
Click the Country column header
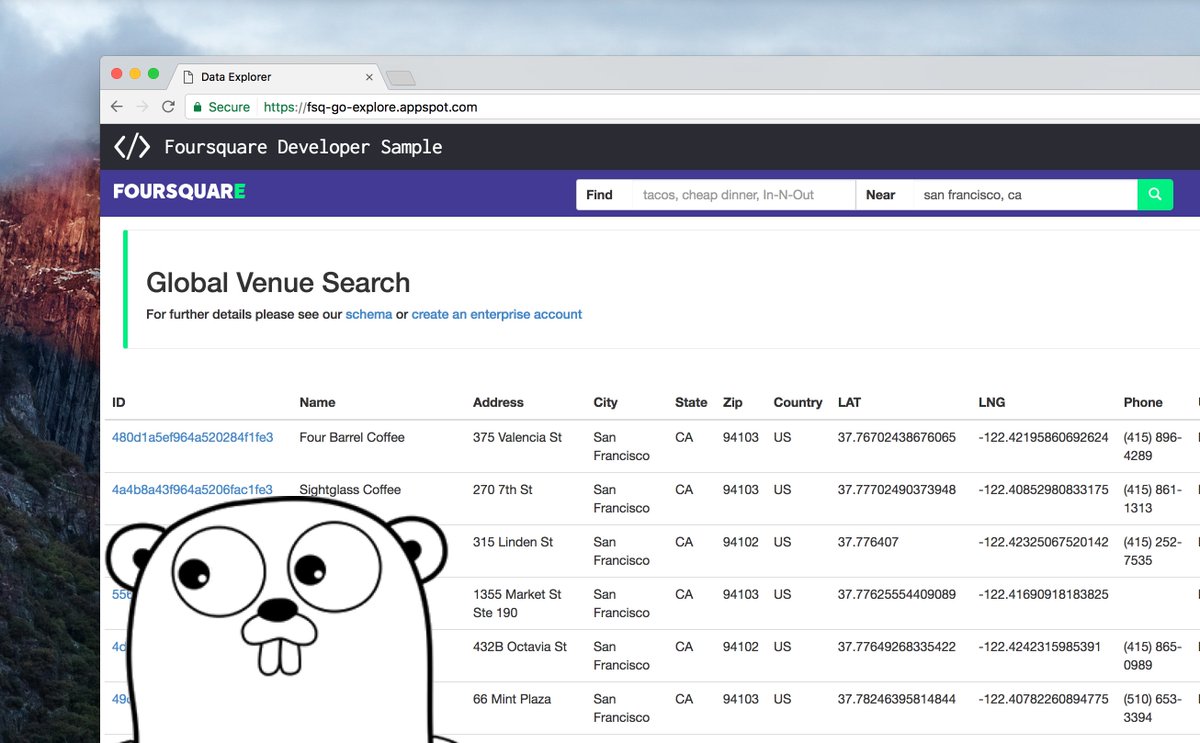pos(798,402)
